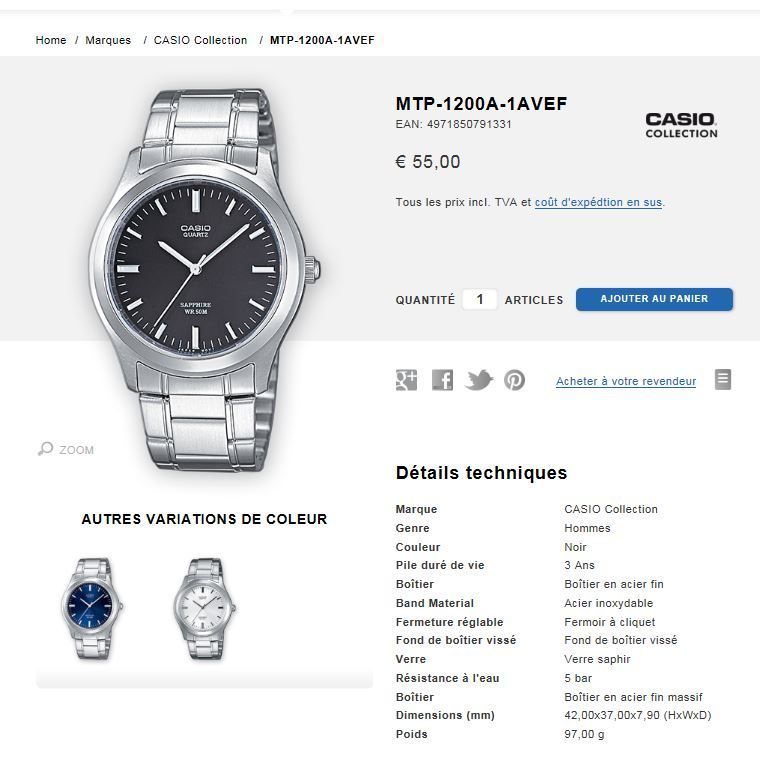Tweet this watch via Twitter icon
This screenshot has width=760, height=764.
pos(478,380)
